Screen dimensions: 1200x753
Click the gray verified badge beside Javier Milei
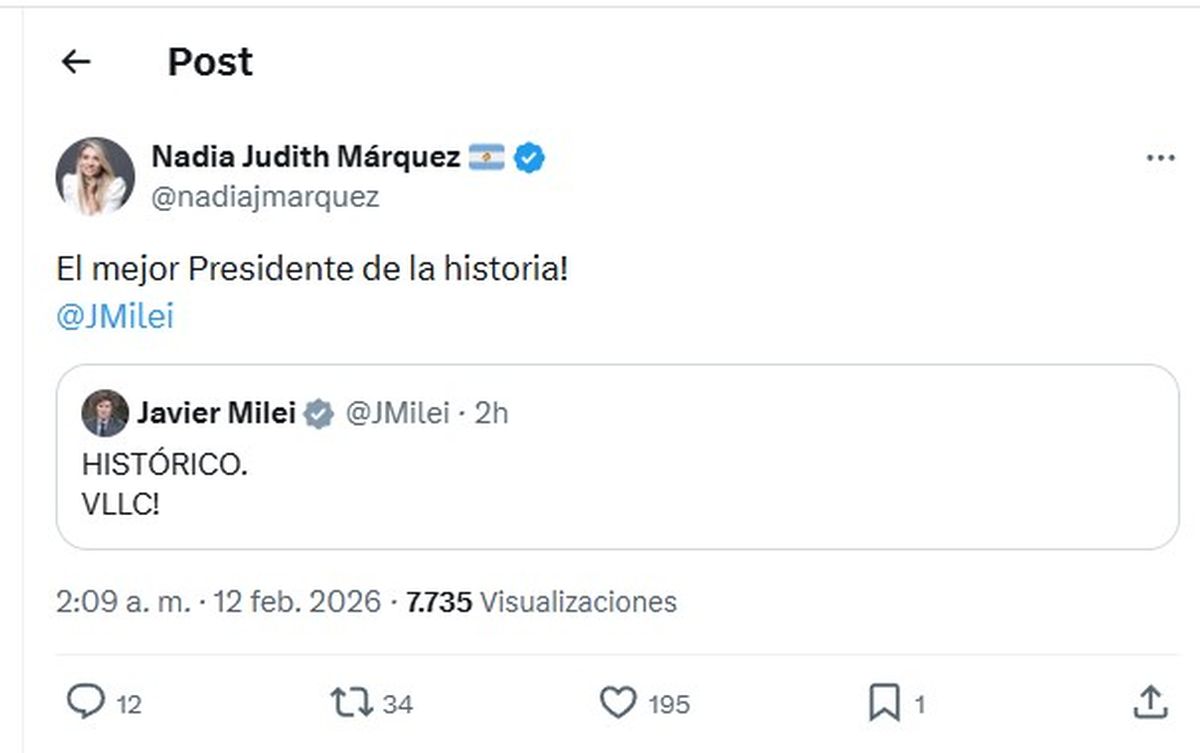318,413
